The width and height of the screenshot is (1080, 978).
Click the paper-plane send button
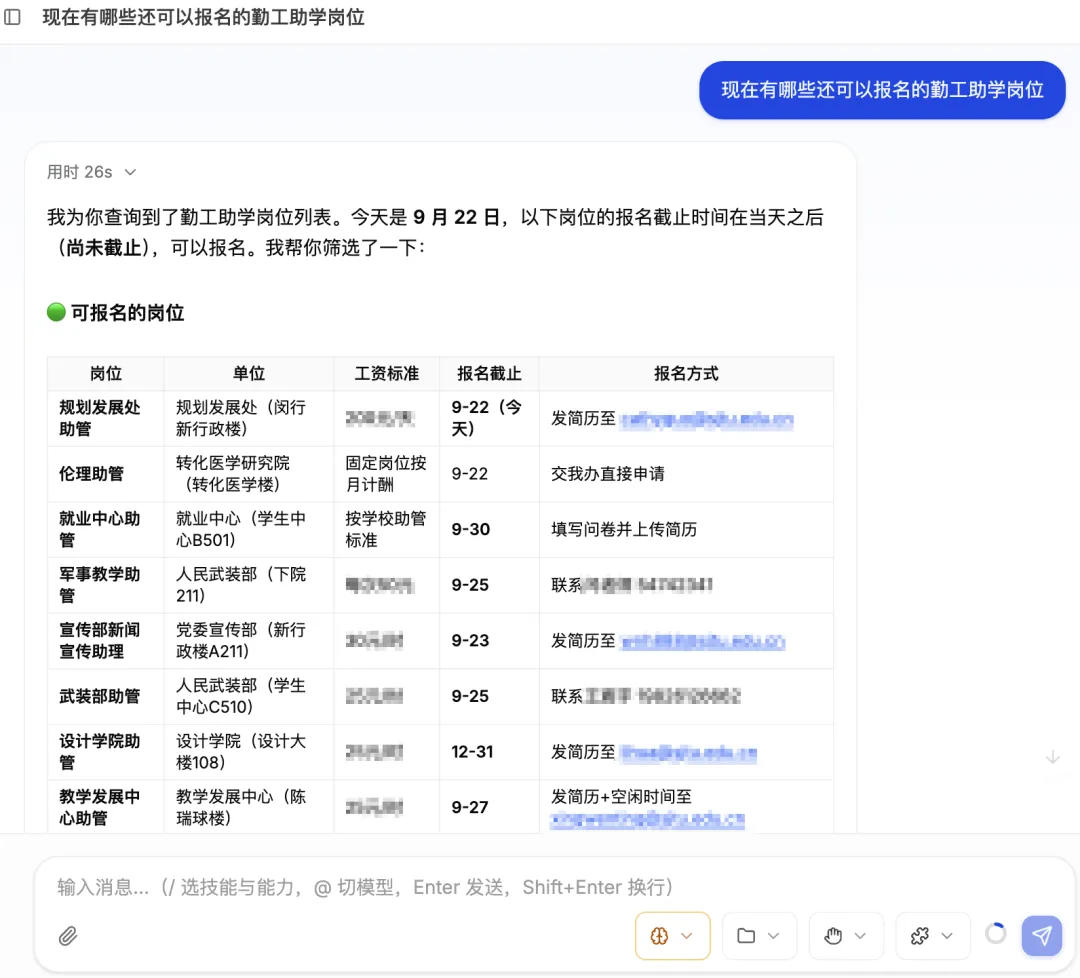[x=1041, y=935]
